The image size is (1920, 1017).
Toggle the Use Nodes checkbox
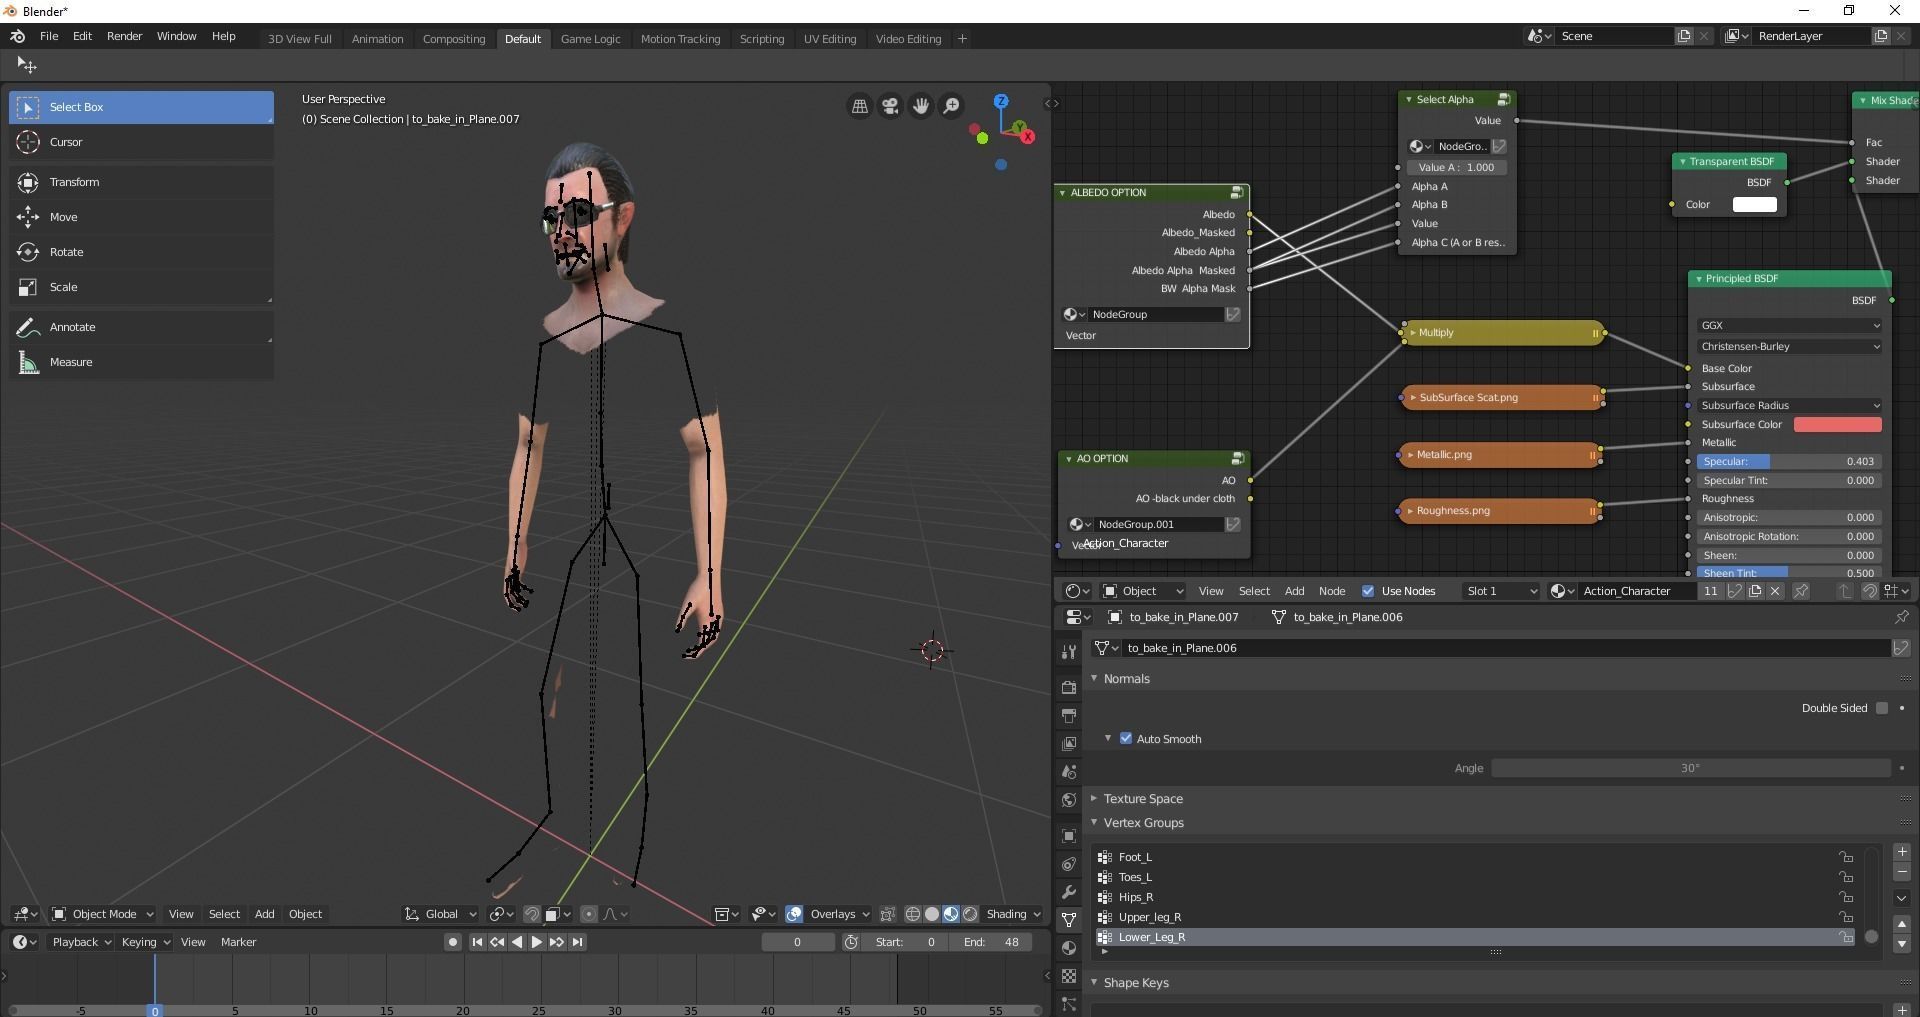tap(1368, 591)
